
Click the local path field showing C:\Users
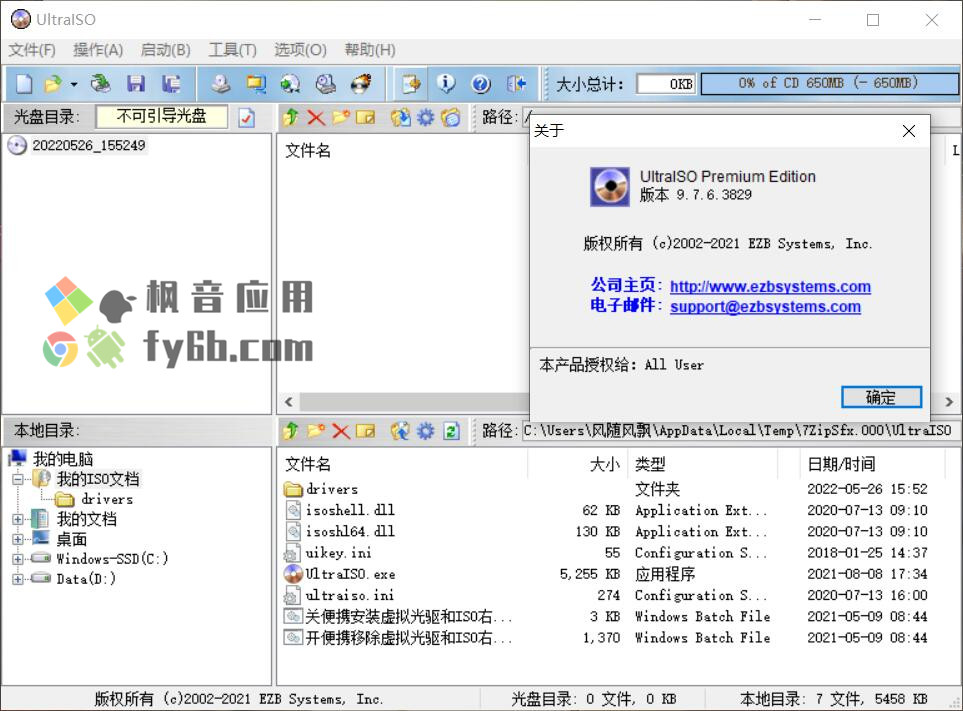pos(739,431)
